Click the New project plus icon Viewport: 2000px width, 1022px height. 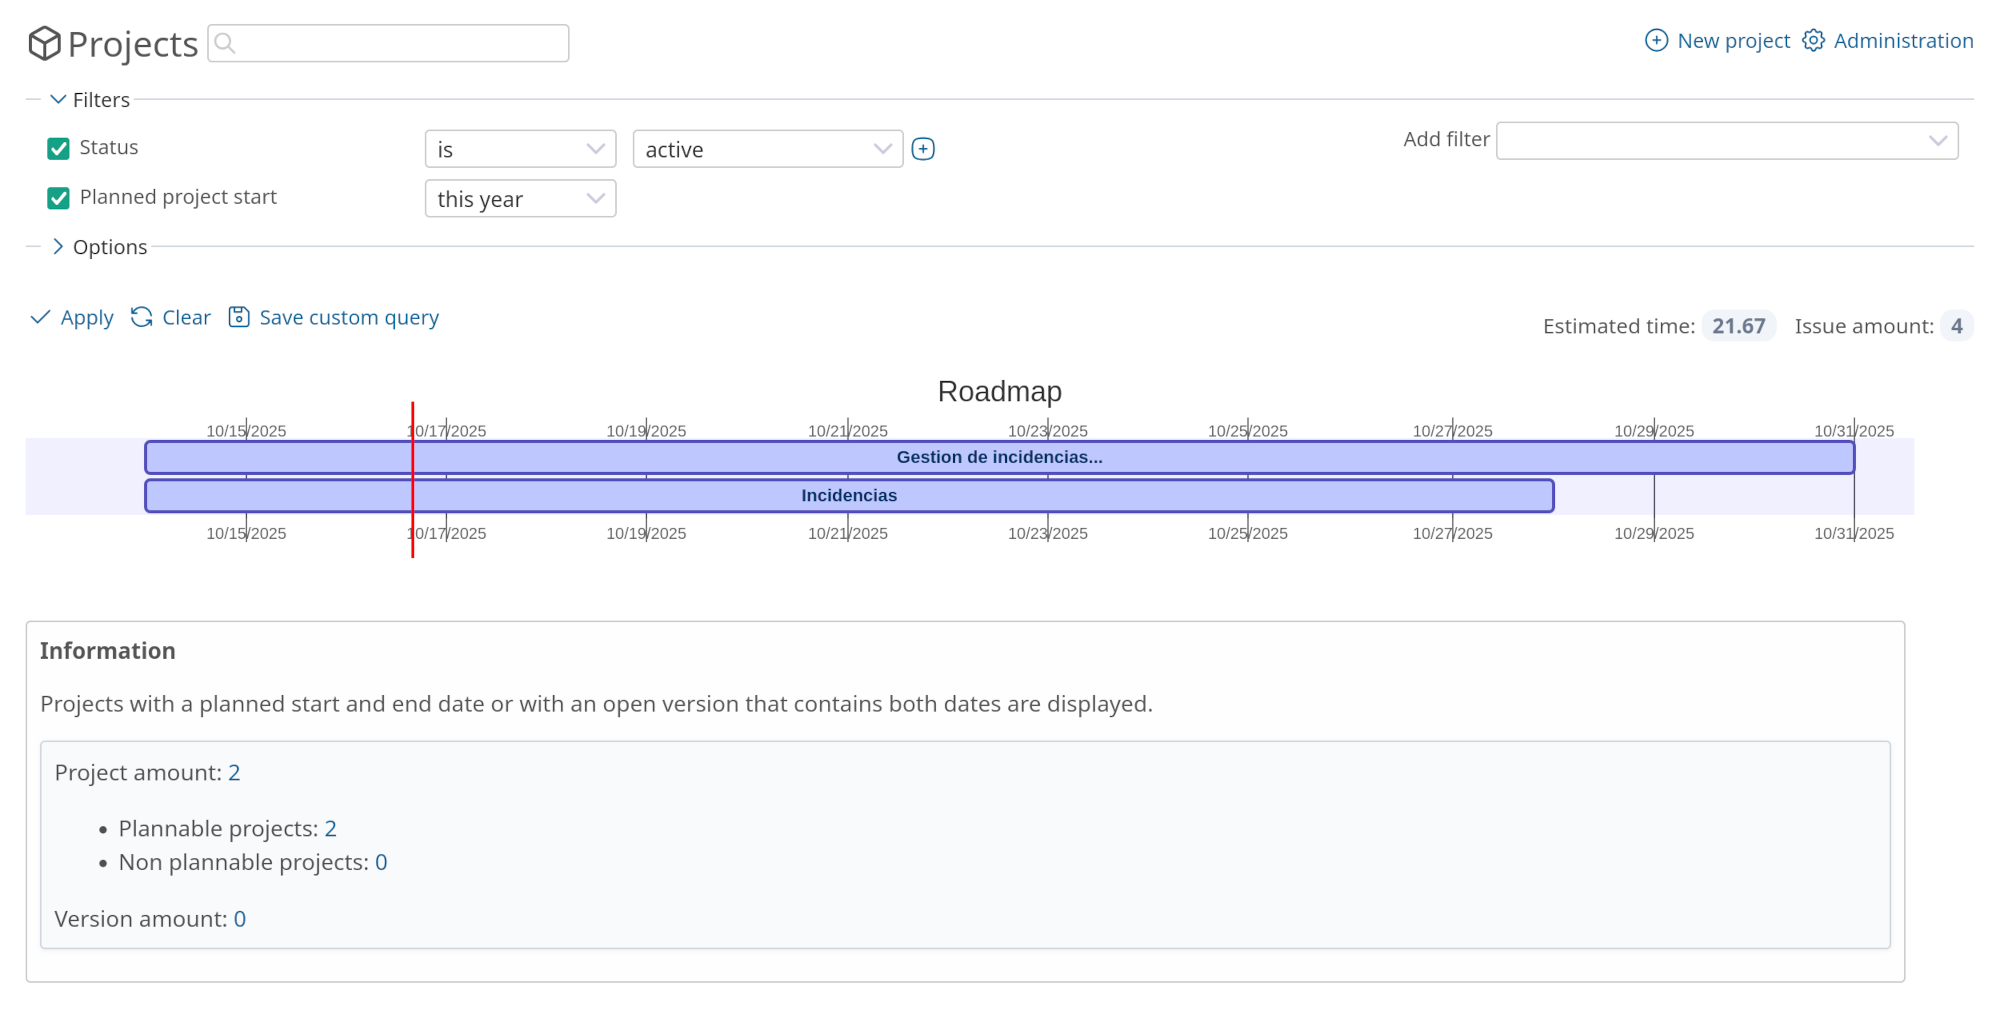pos(1656,41)
